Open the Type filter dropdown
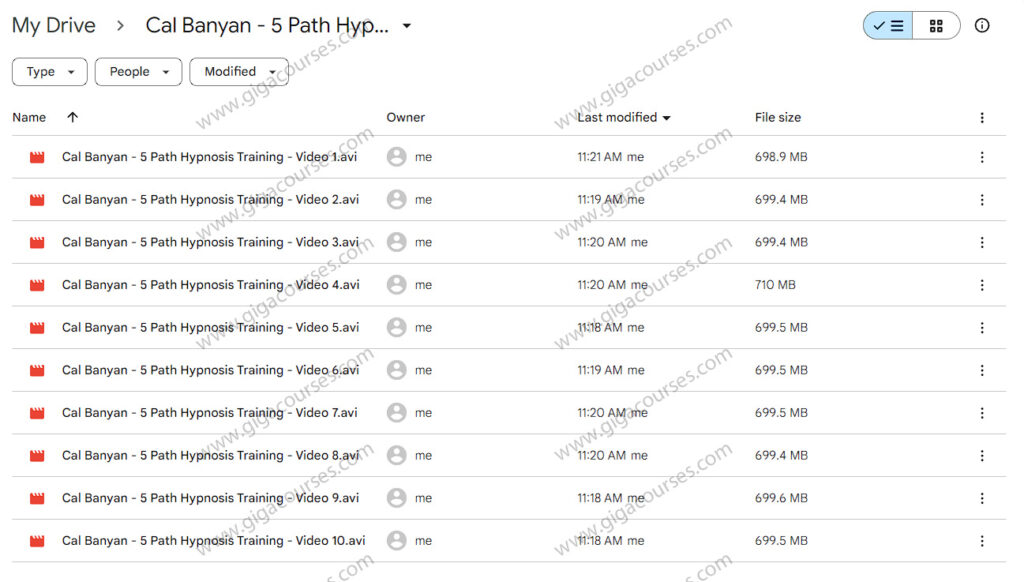 pos(49,71)
